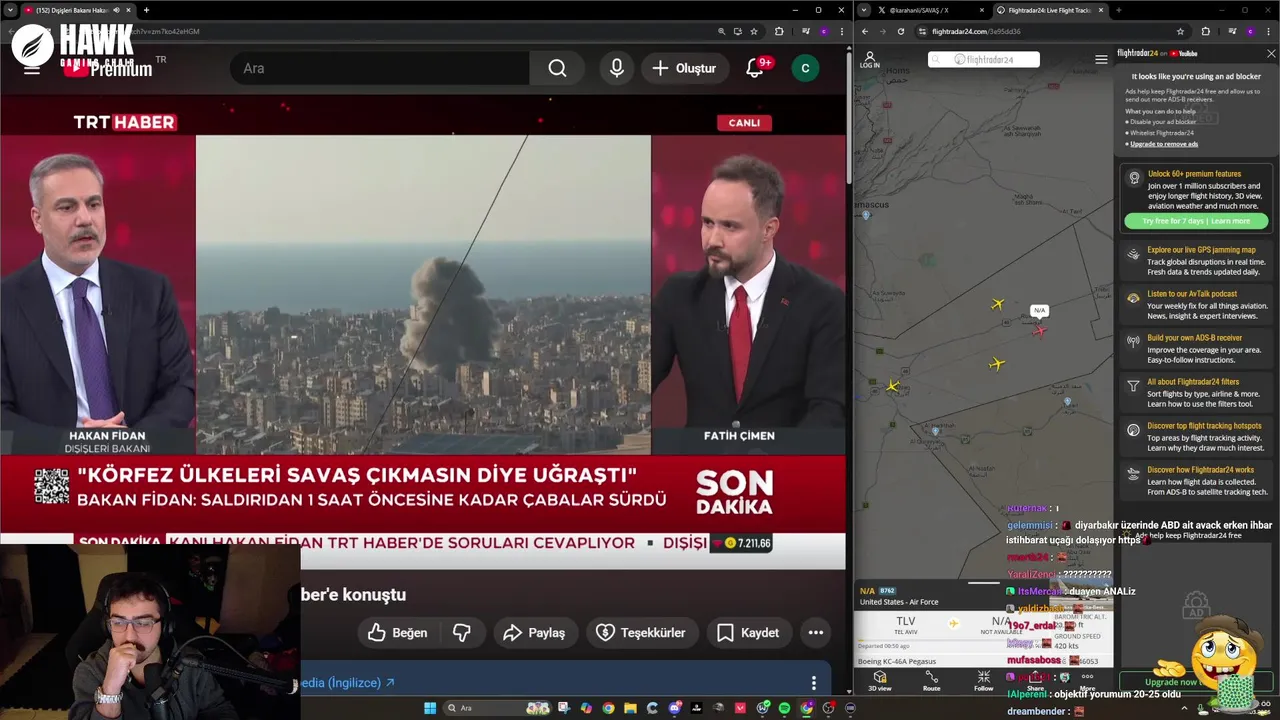Switch to the Flightradar24 Live Flight Tracker tab
This screenshot has height=720, width=1280.
[x=1048, y=10]
